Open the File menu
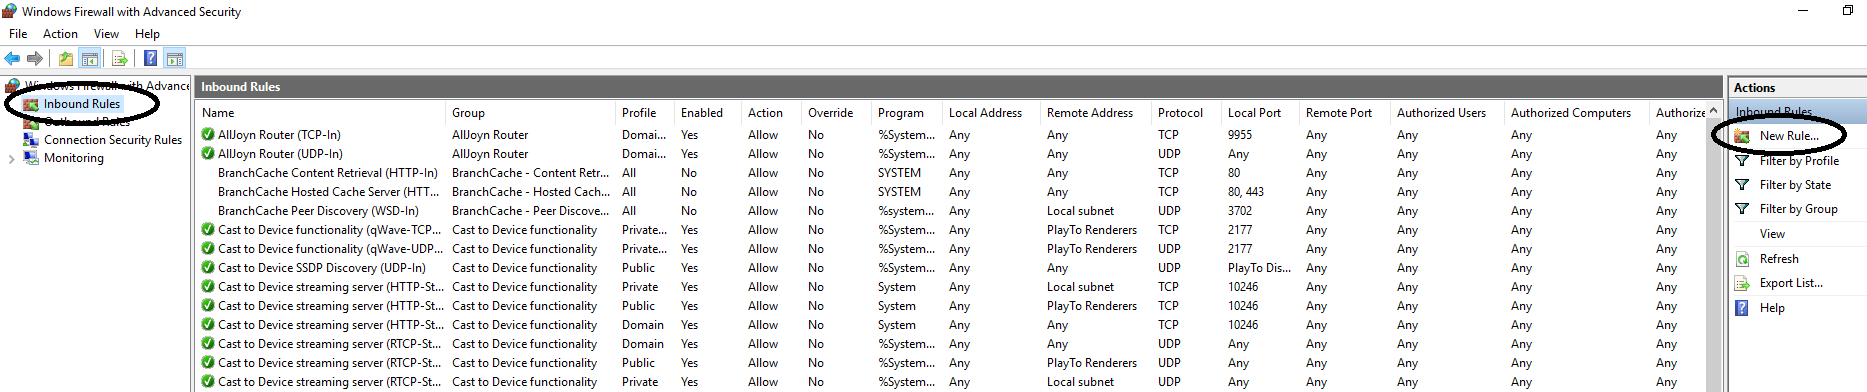 [x=18, y=33]
